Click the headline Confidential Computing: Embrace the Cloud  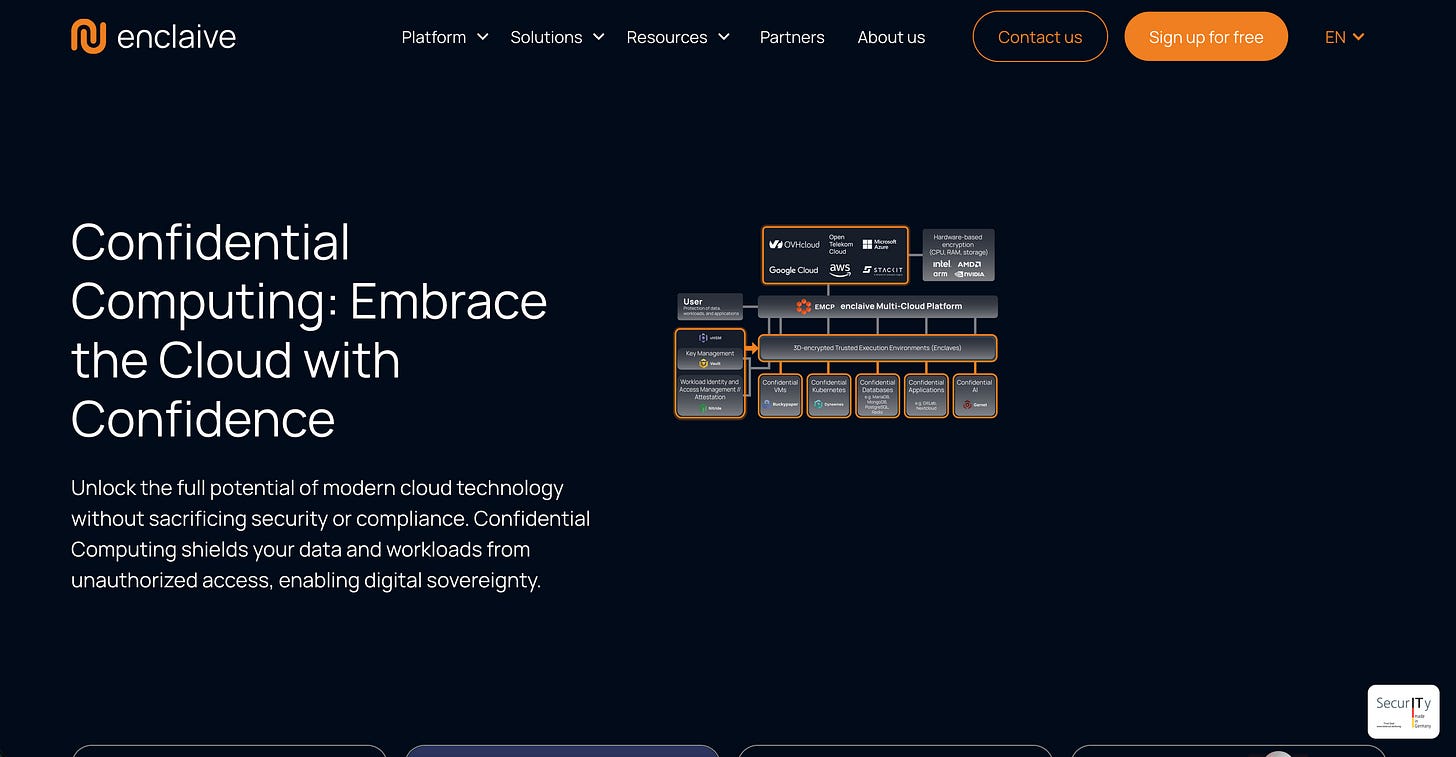[309, 330]
